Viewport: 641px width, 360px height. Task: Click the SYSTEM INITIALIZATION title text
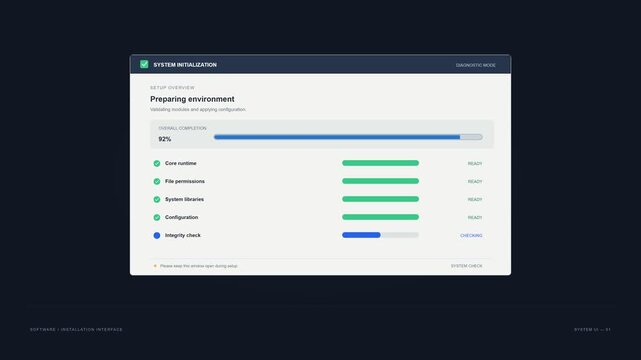[x=185, y=65]
